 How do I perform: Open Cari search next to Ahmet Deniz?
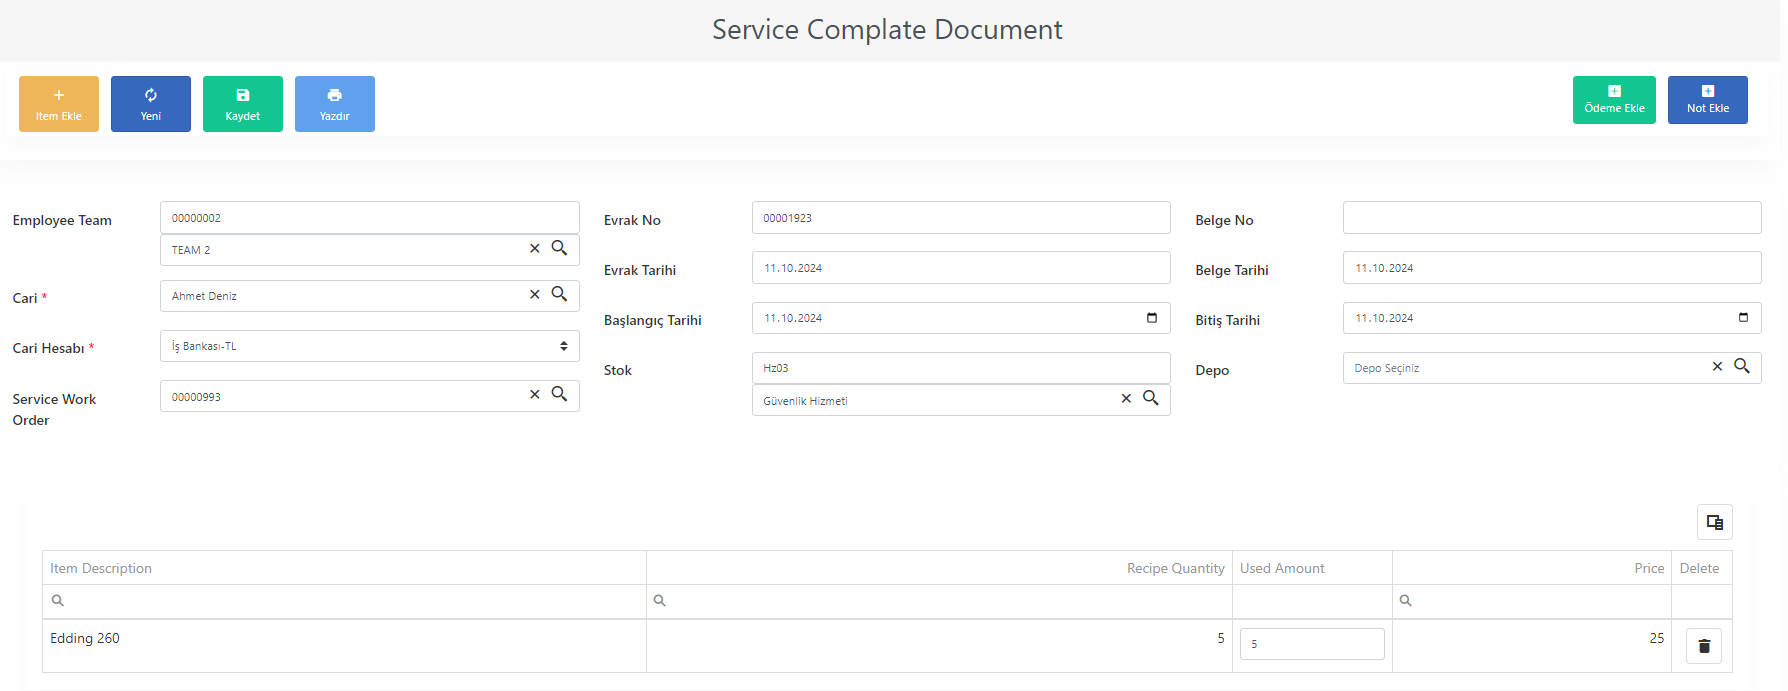tap(560, 294)
